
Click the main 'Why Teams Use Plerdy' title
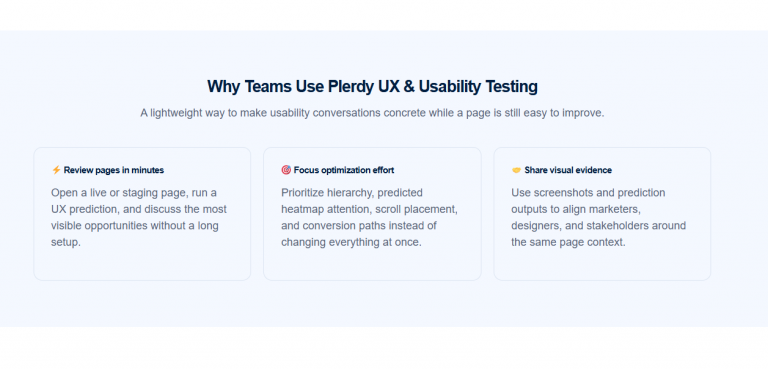point(372,86)
